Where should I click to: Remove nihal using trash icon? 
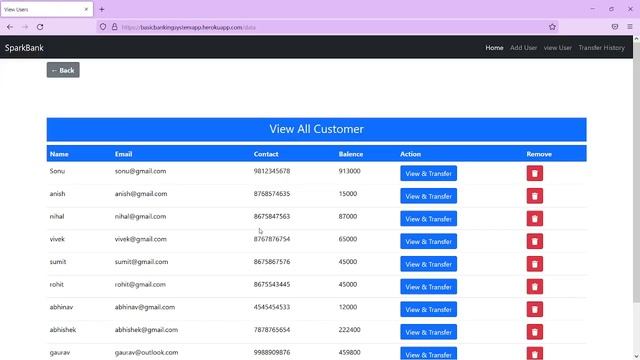tap(535, 219)
